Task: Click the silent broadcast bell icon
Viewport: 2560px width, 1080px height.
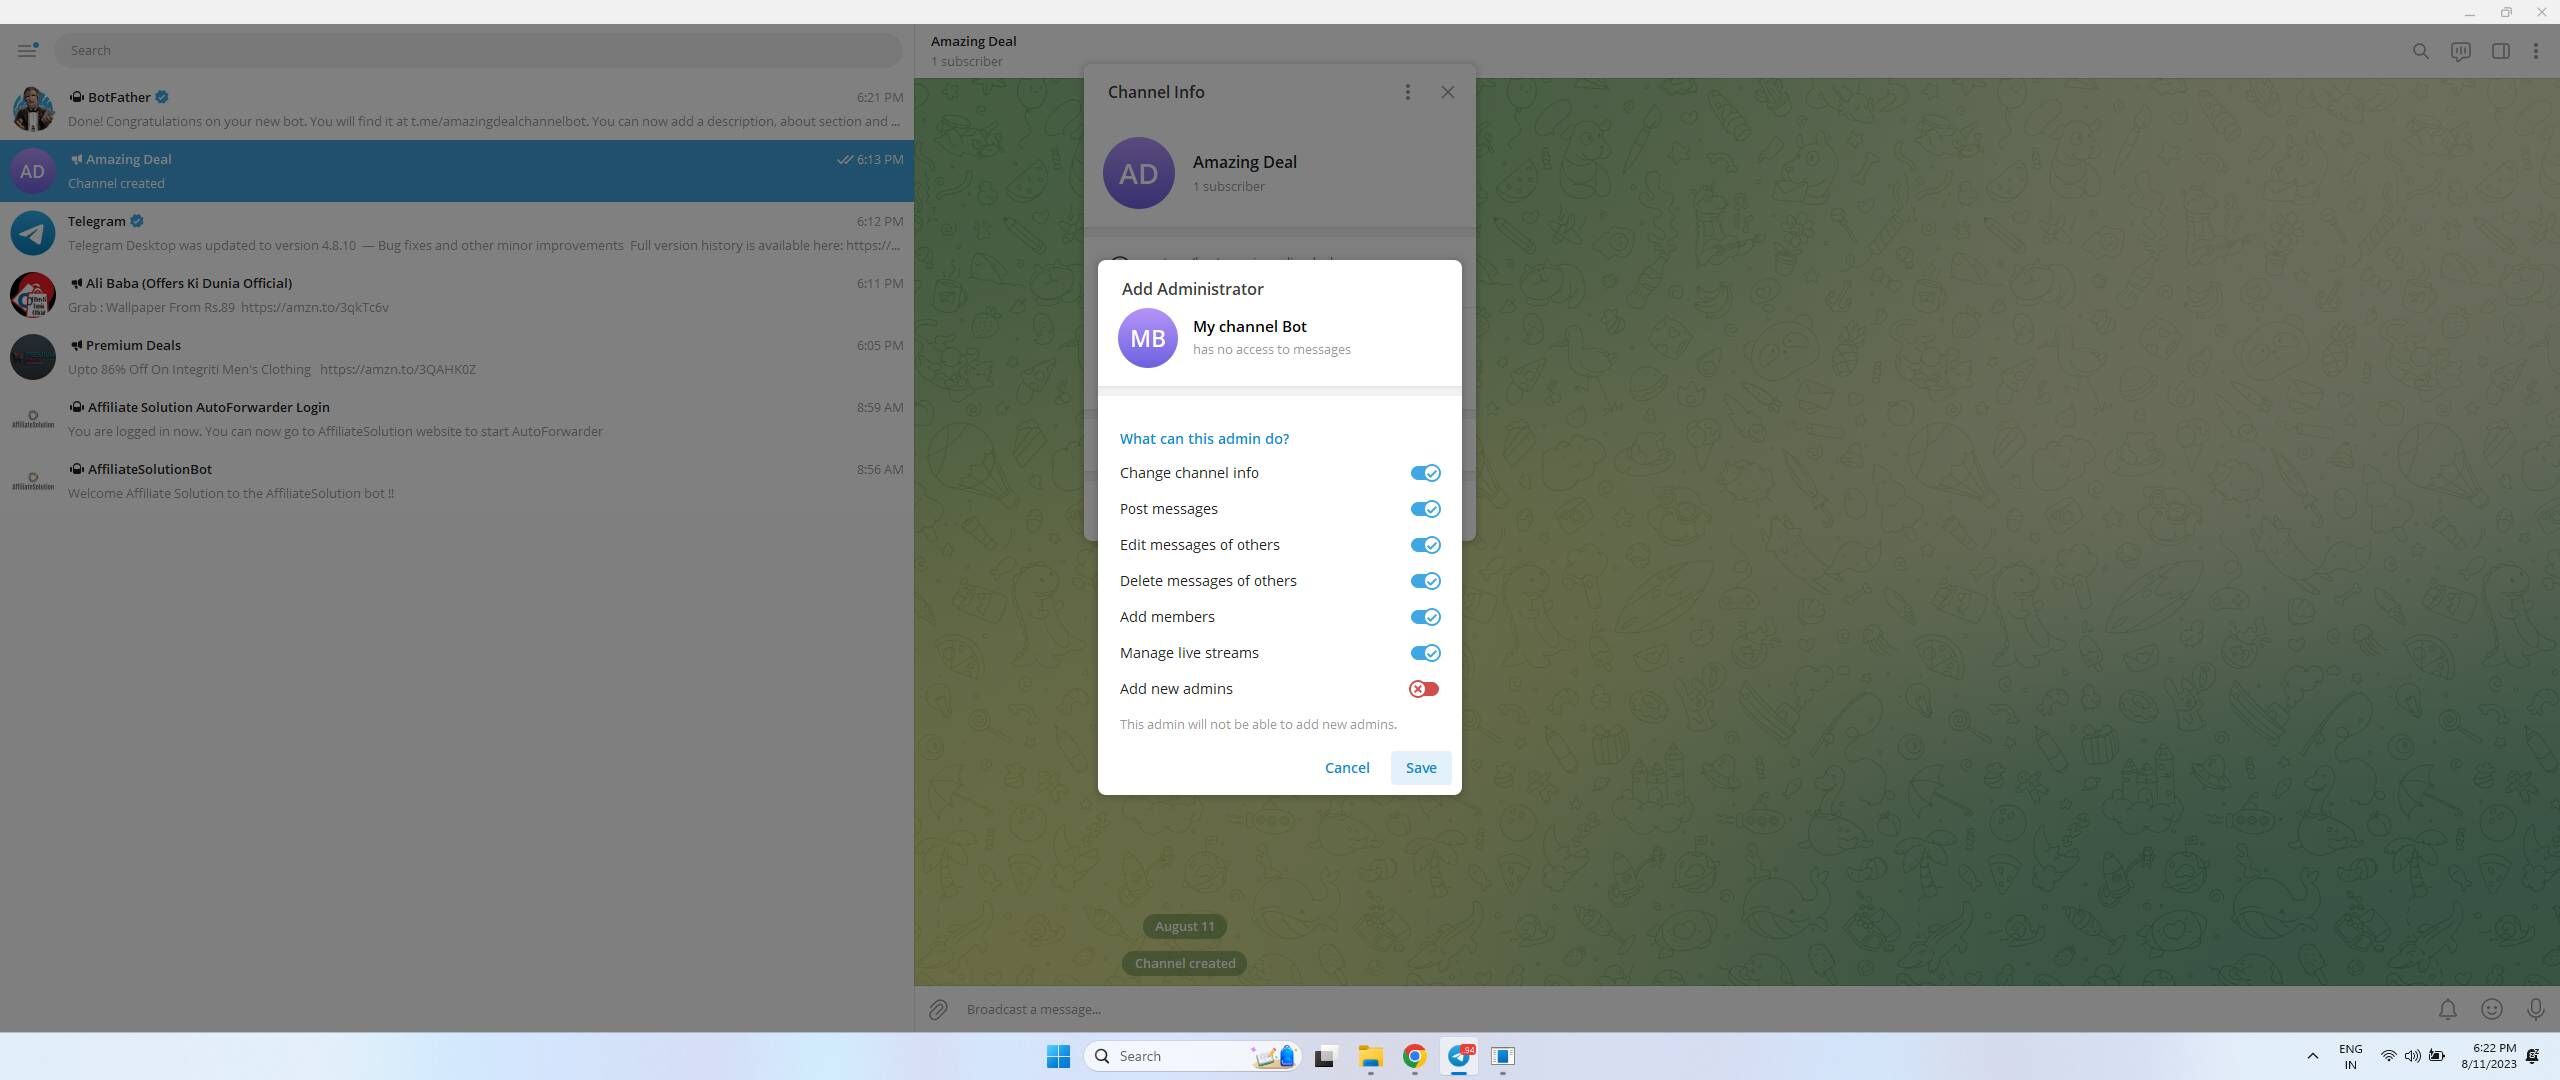Action: [2447, 1009]
